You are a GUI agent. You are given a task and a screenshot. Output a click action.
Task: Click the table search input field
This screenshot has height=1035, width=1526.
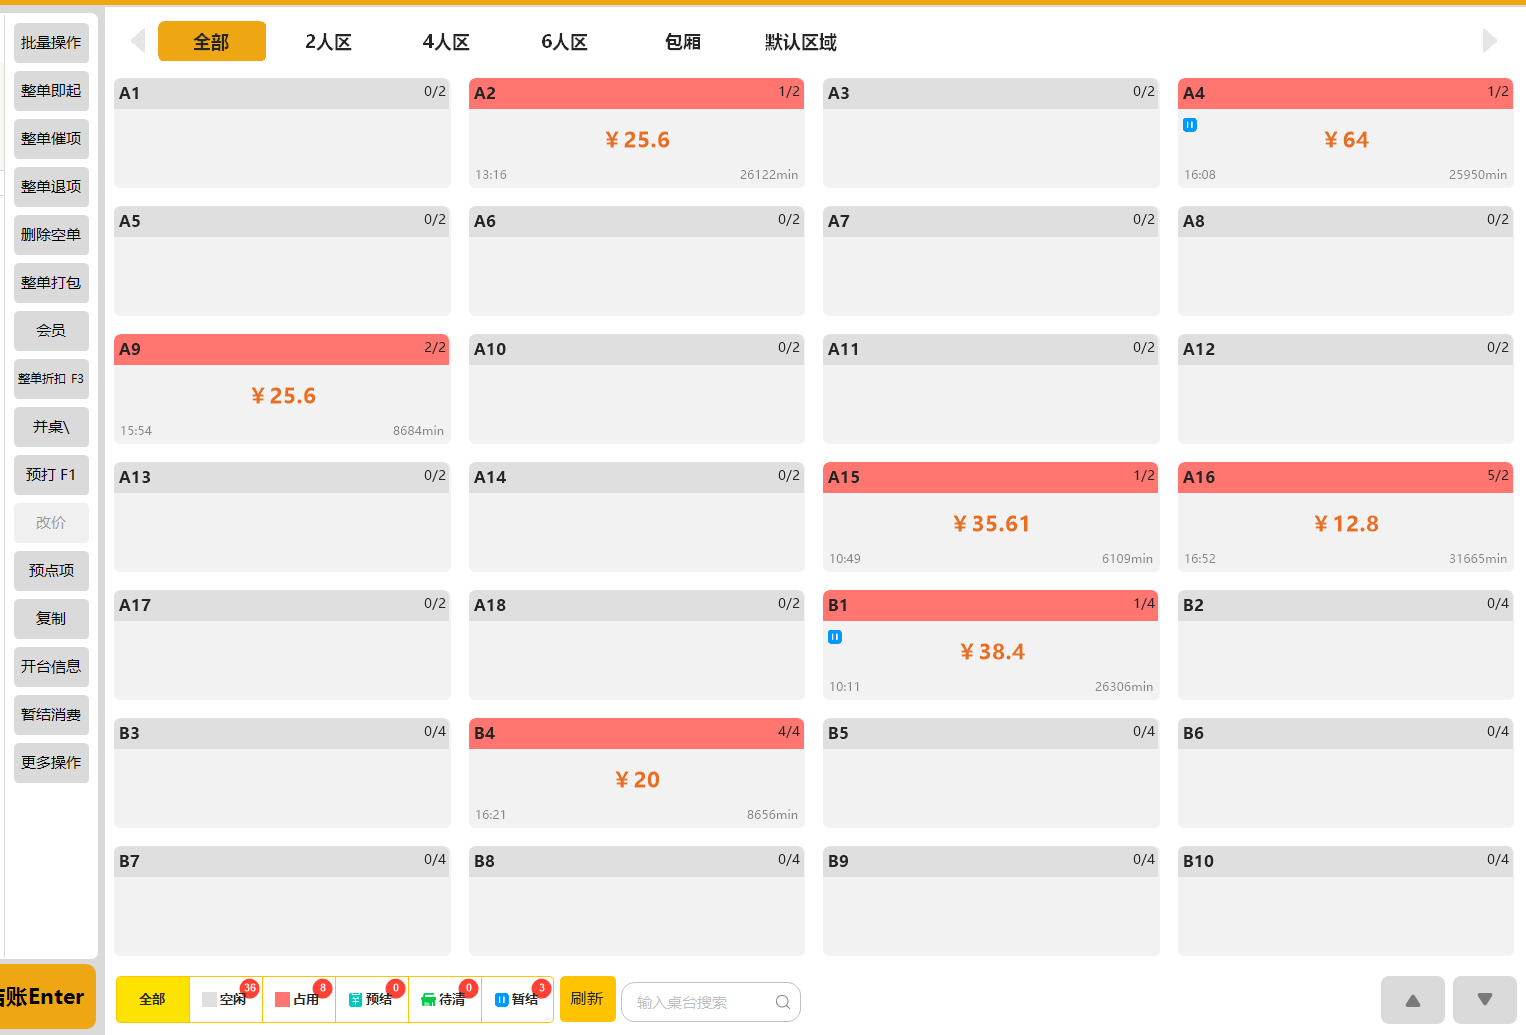coord(711,1002)
